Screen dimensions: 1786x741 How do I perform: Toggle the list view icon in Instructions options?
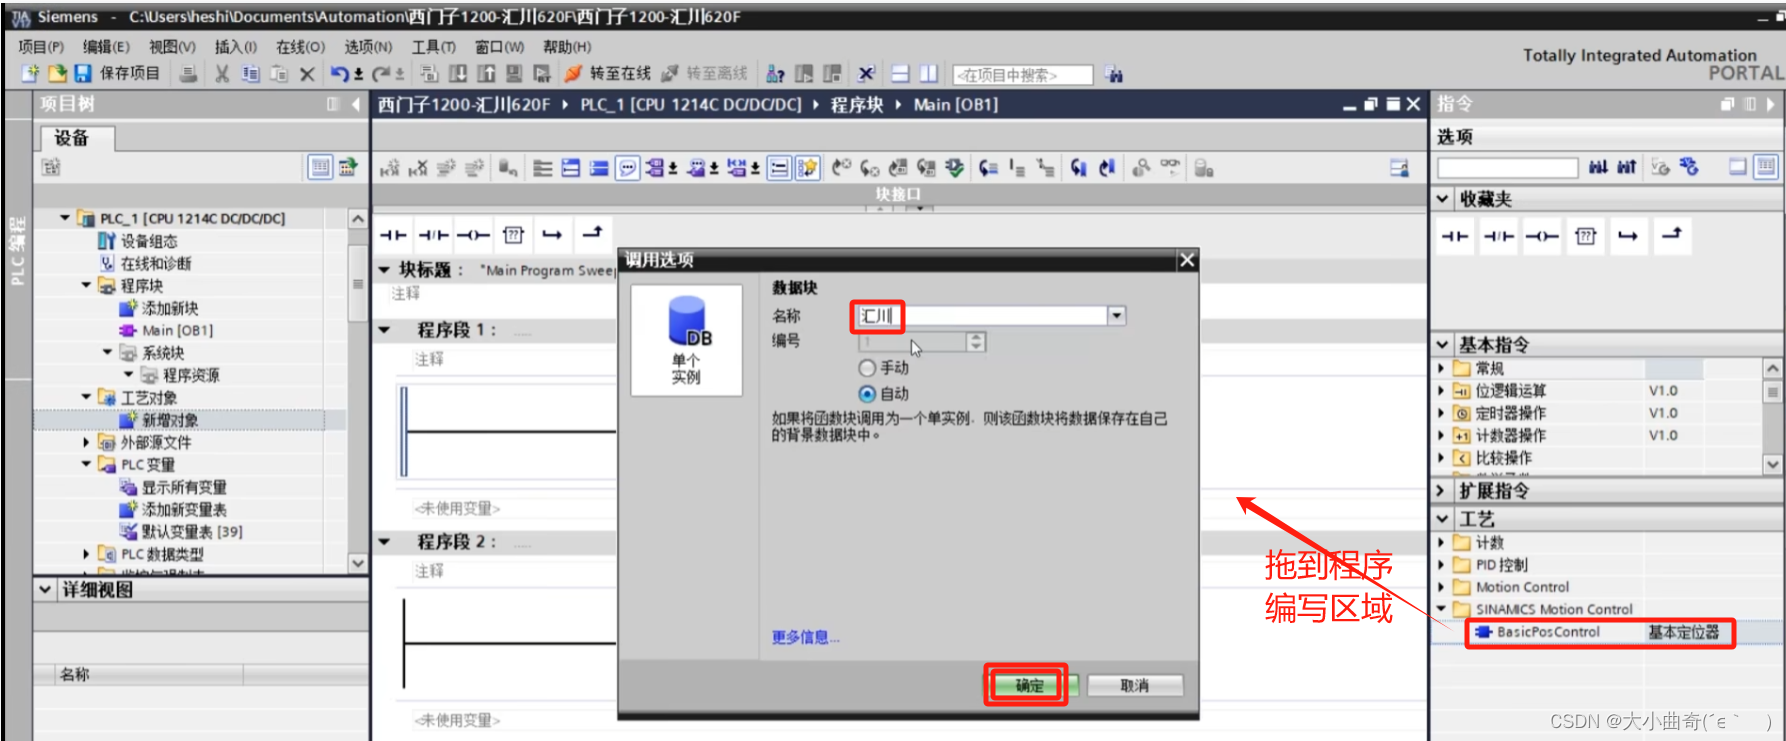1766,167
